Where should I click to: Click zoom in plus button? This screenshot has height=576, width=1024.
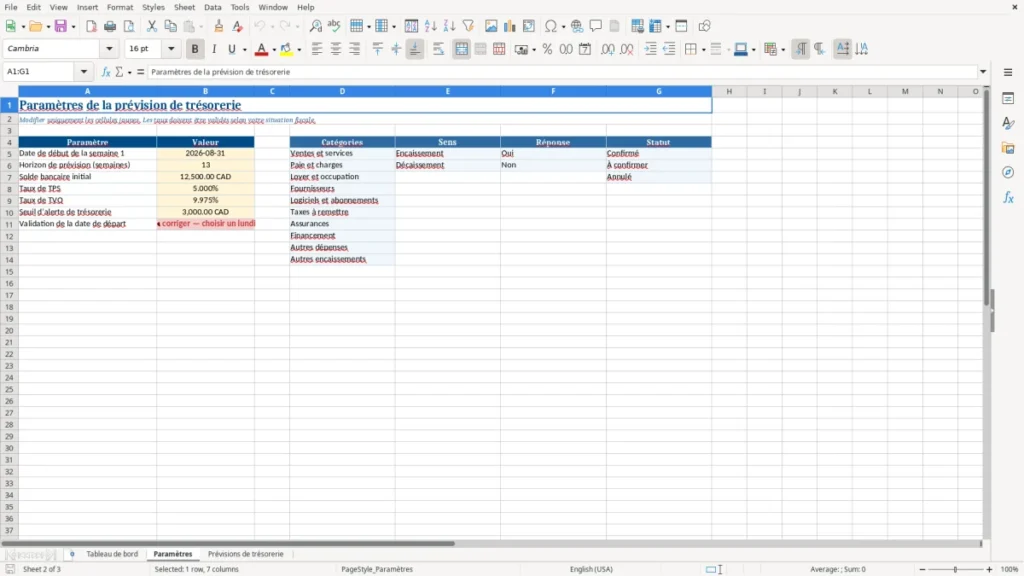click(989, 569)
